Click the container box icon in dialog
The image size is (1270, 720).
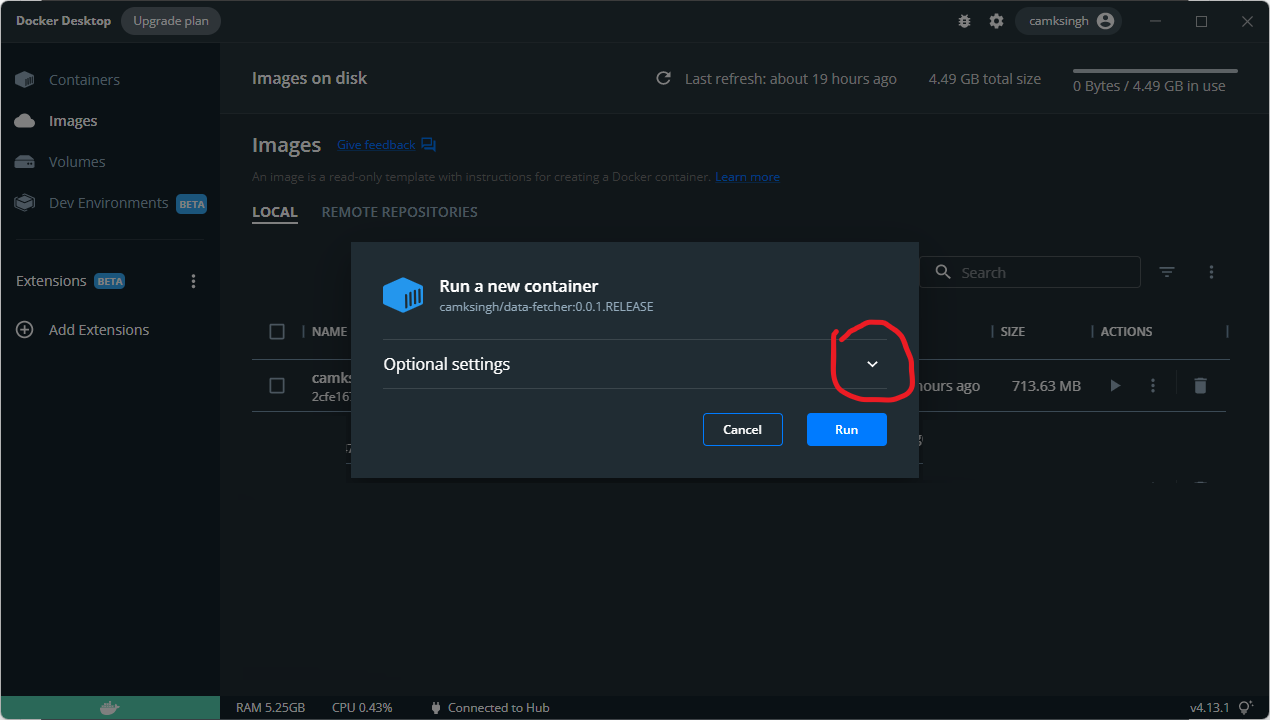point(403,295)
